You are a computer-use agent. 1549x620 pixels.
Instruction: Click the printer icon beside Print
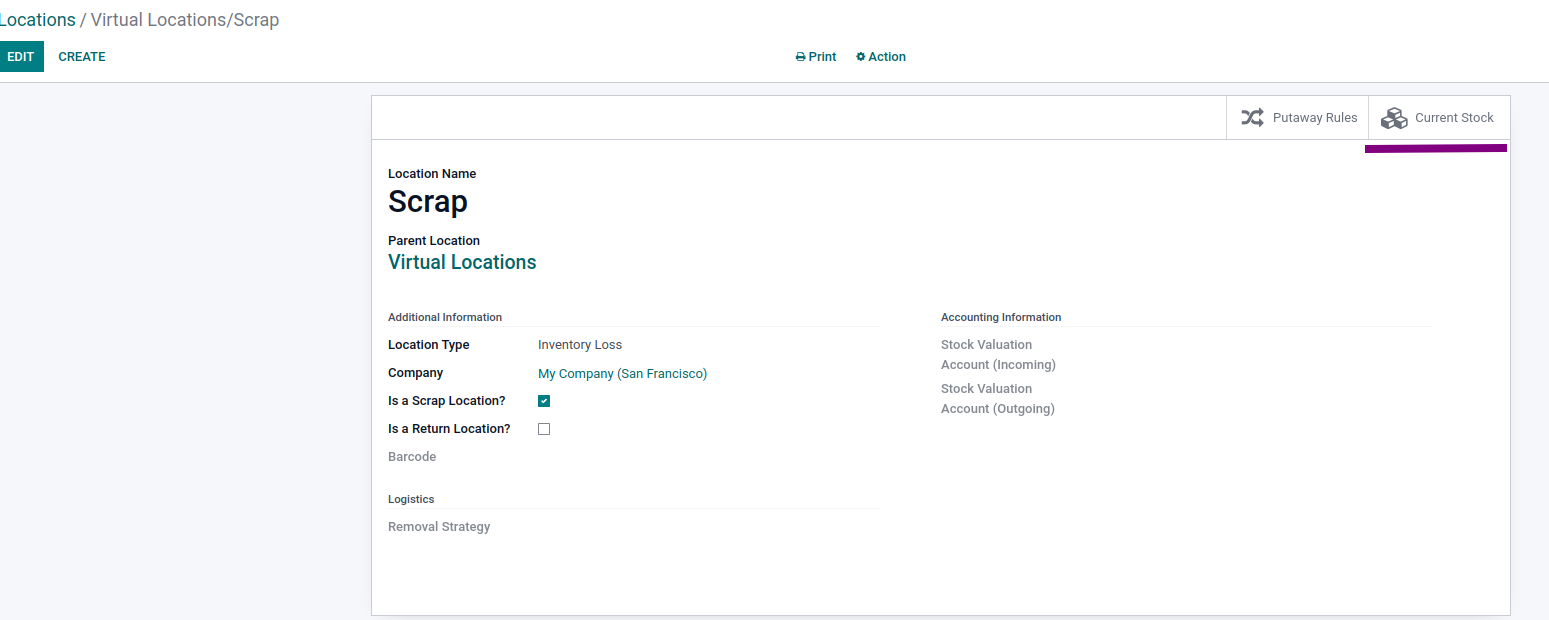click(x=800, y=57)
